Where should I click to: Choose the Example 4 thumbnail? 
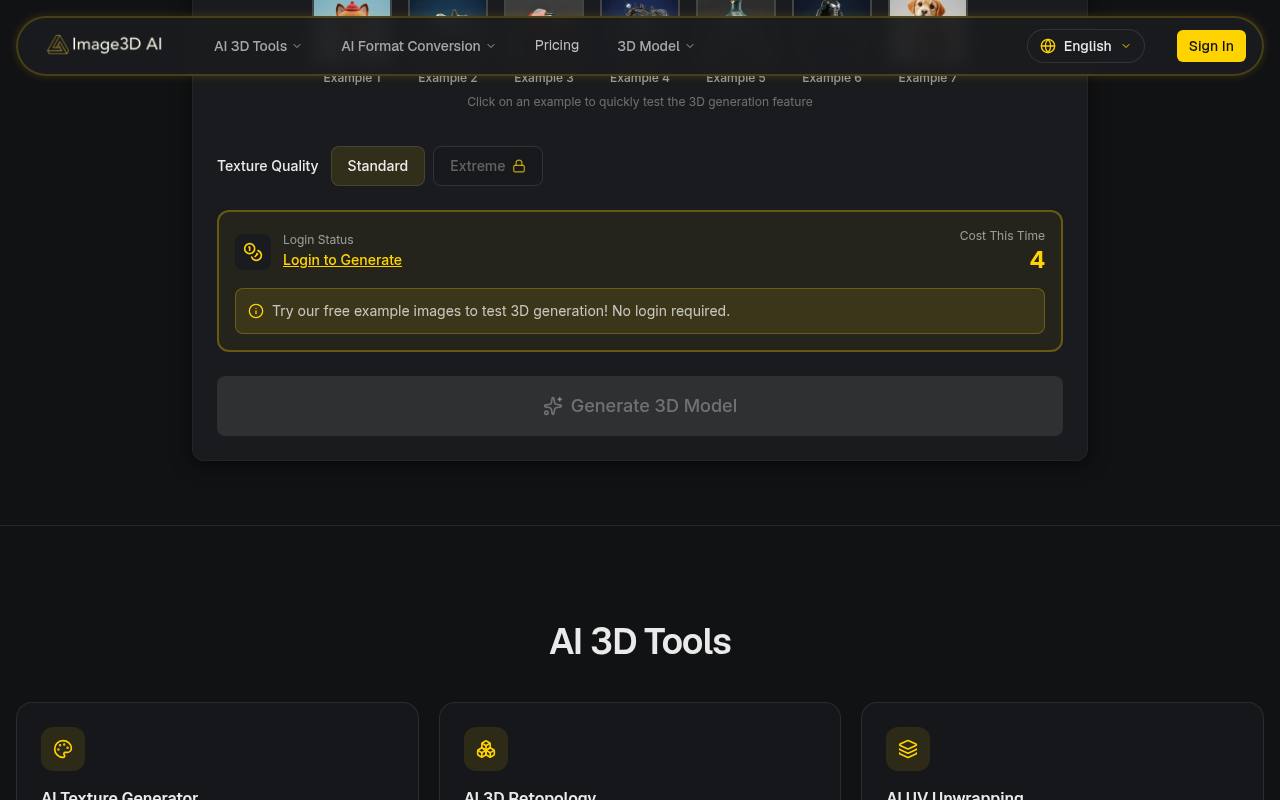pyautogui.click(x=640, y=9)
